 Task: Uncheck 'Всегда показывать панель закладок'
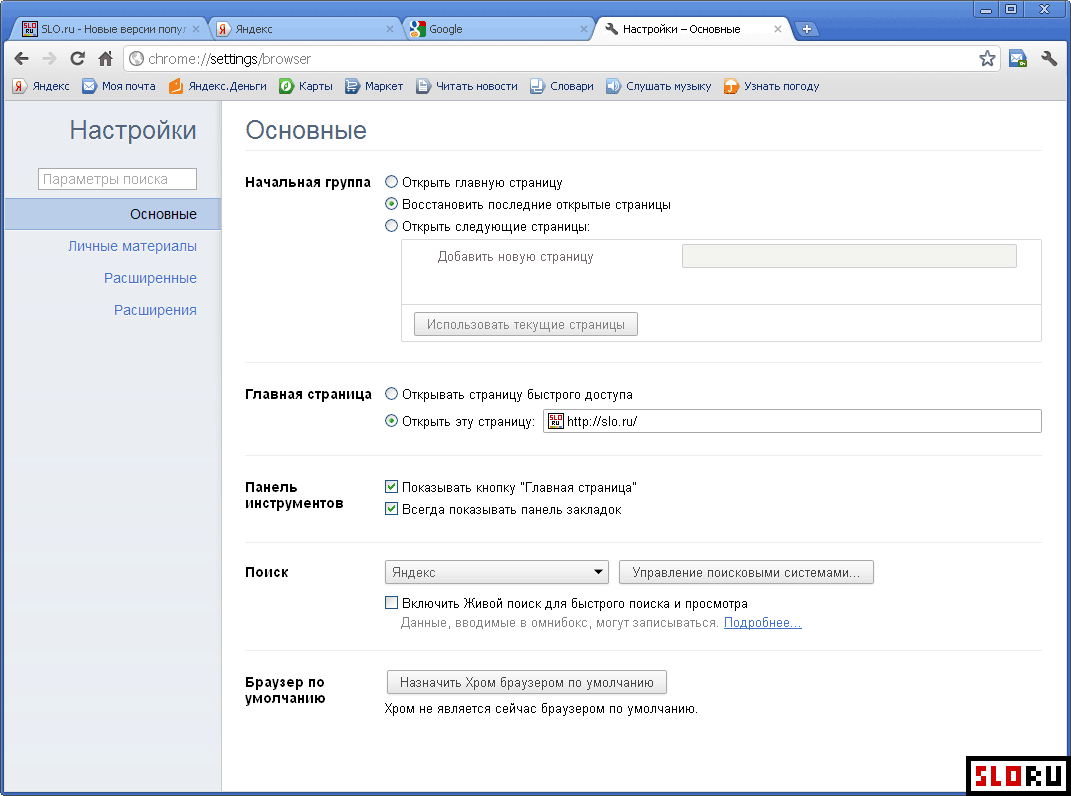click(x=392, y=509)
